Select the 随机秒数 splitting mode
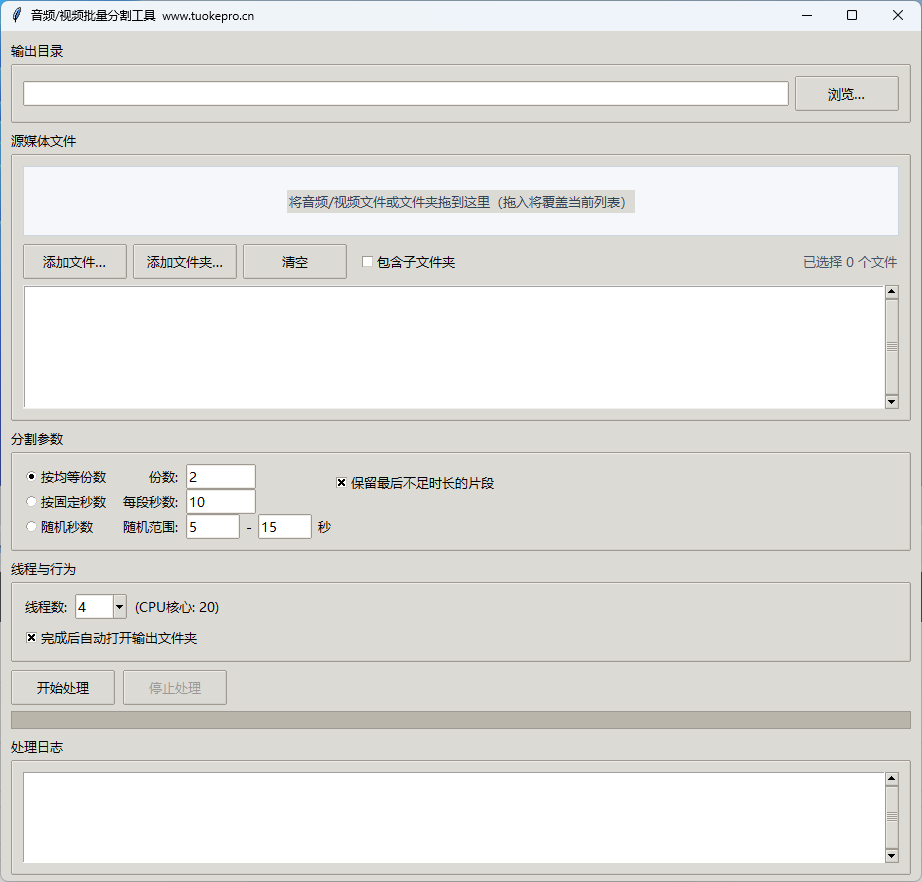922x882 pixels. [x=31, y=526]
